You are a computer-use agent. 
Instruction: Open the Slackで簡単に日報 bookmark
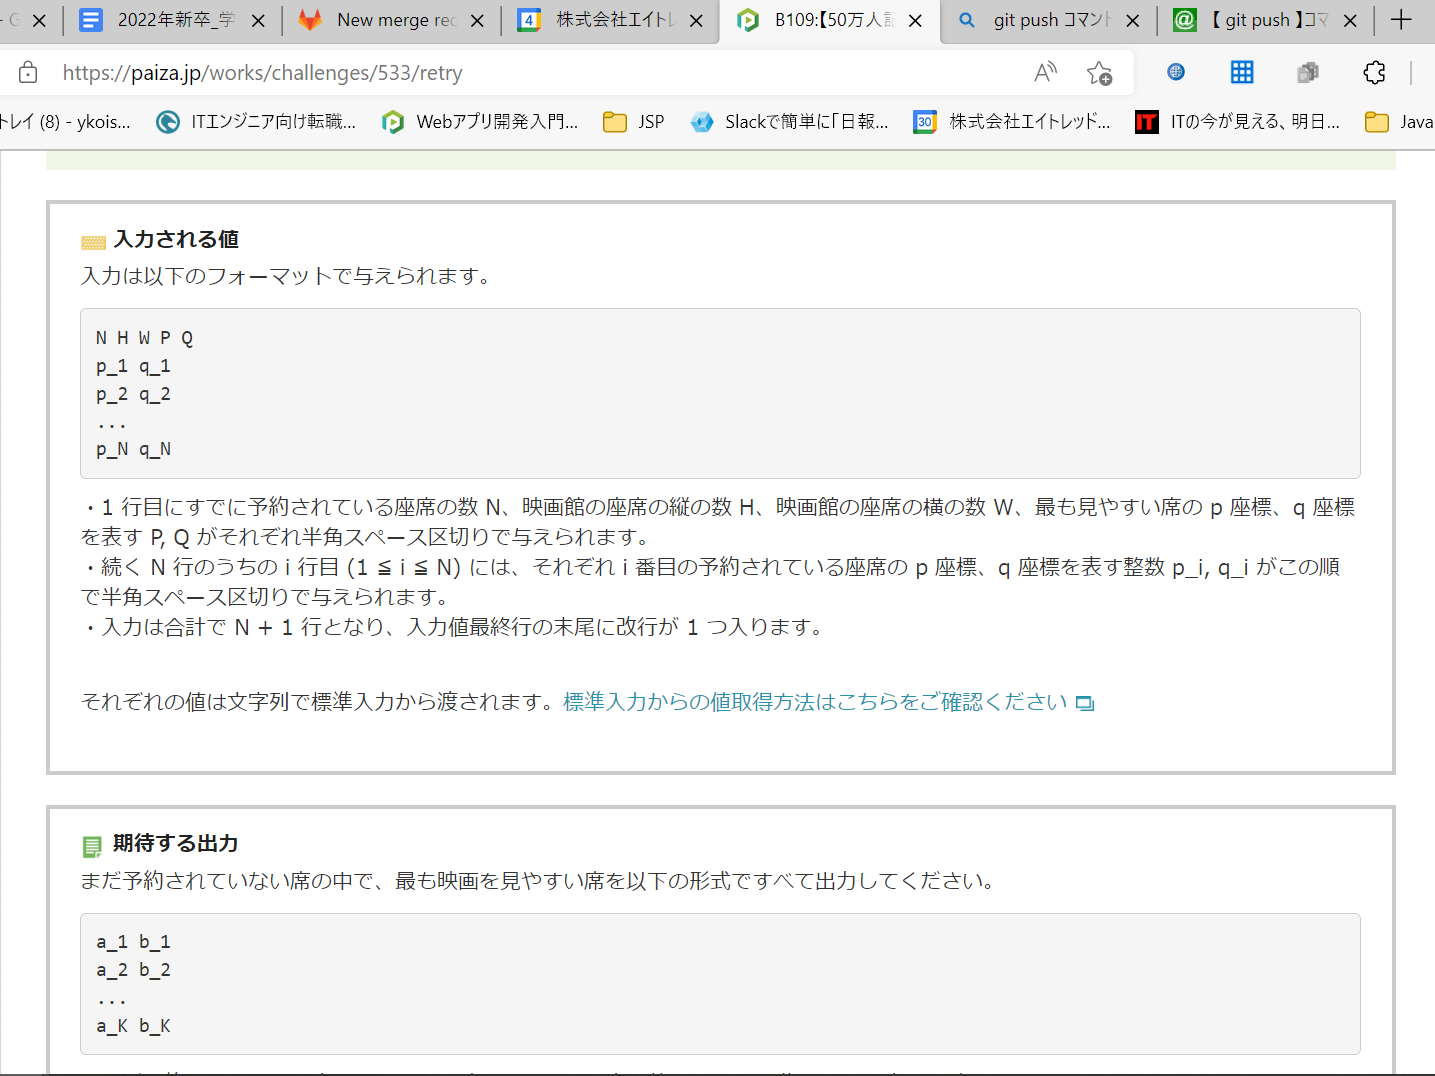click(790, 122)
